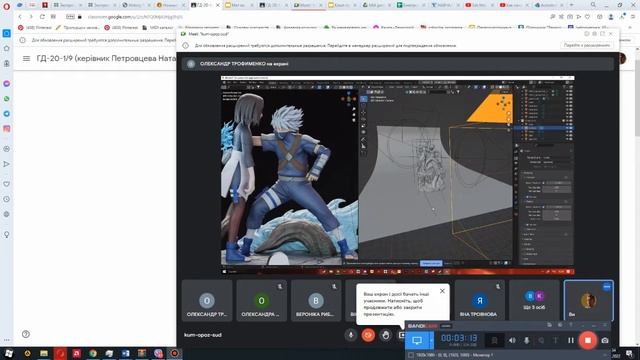Take Opera snapshot with camera toolbar icon

click(570, 17)
